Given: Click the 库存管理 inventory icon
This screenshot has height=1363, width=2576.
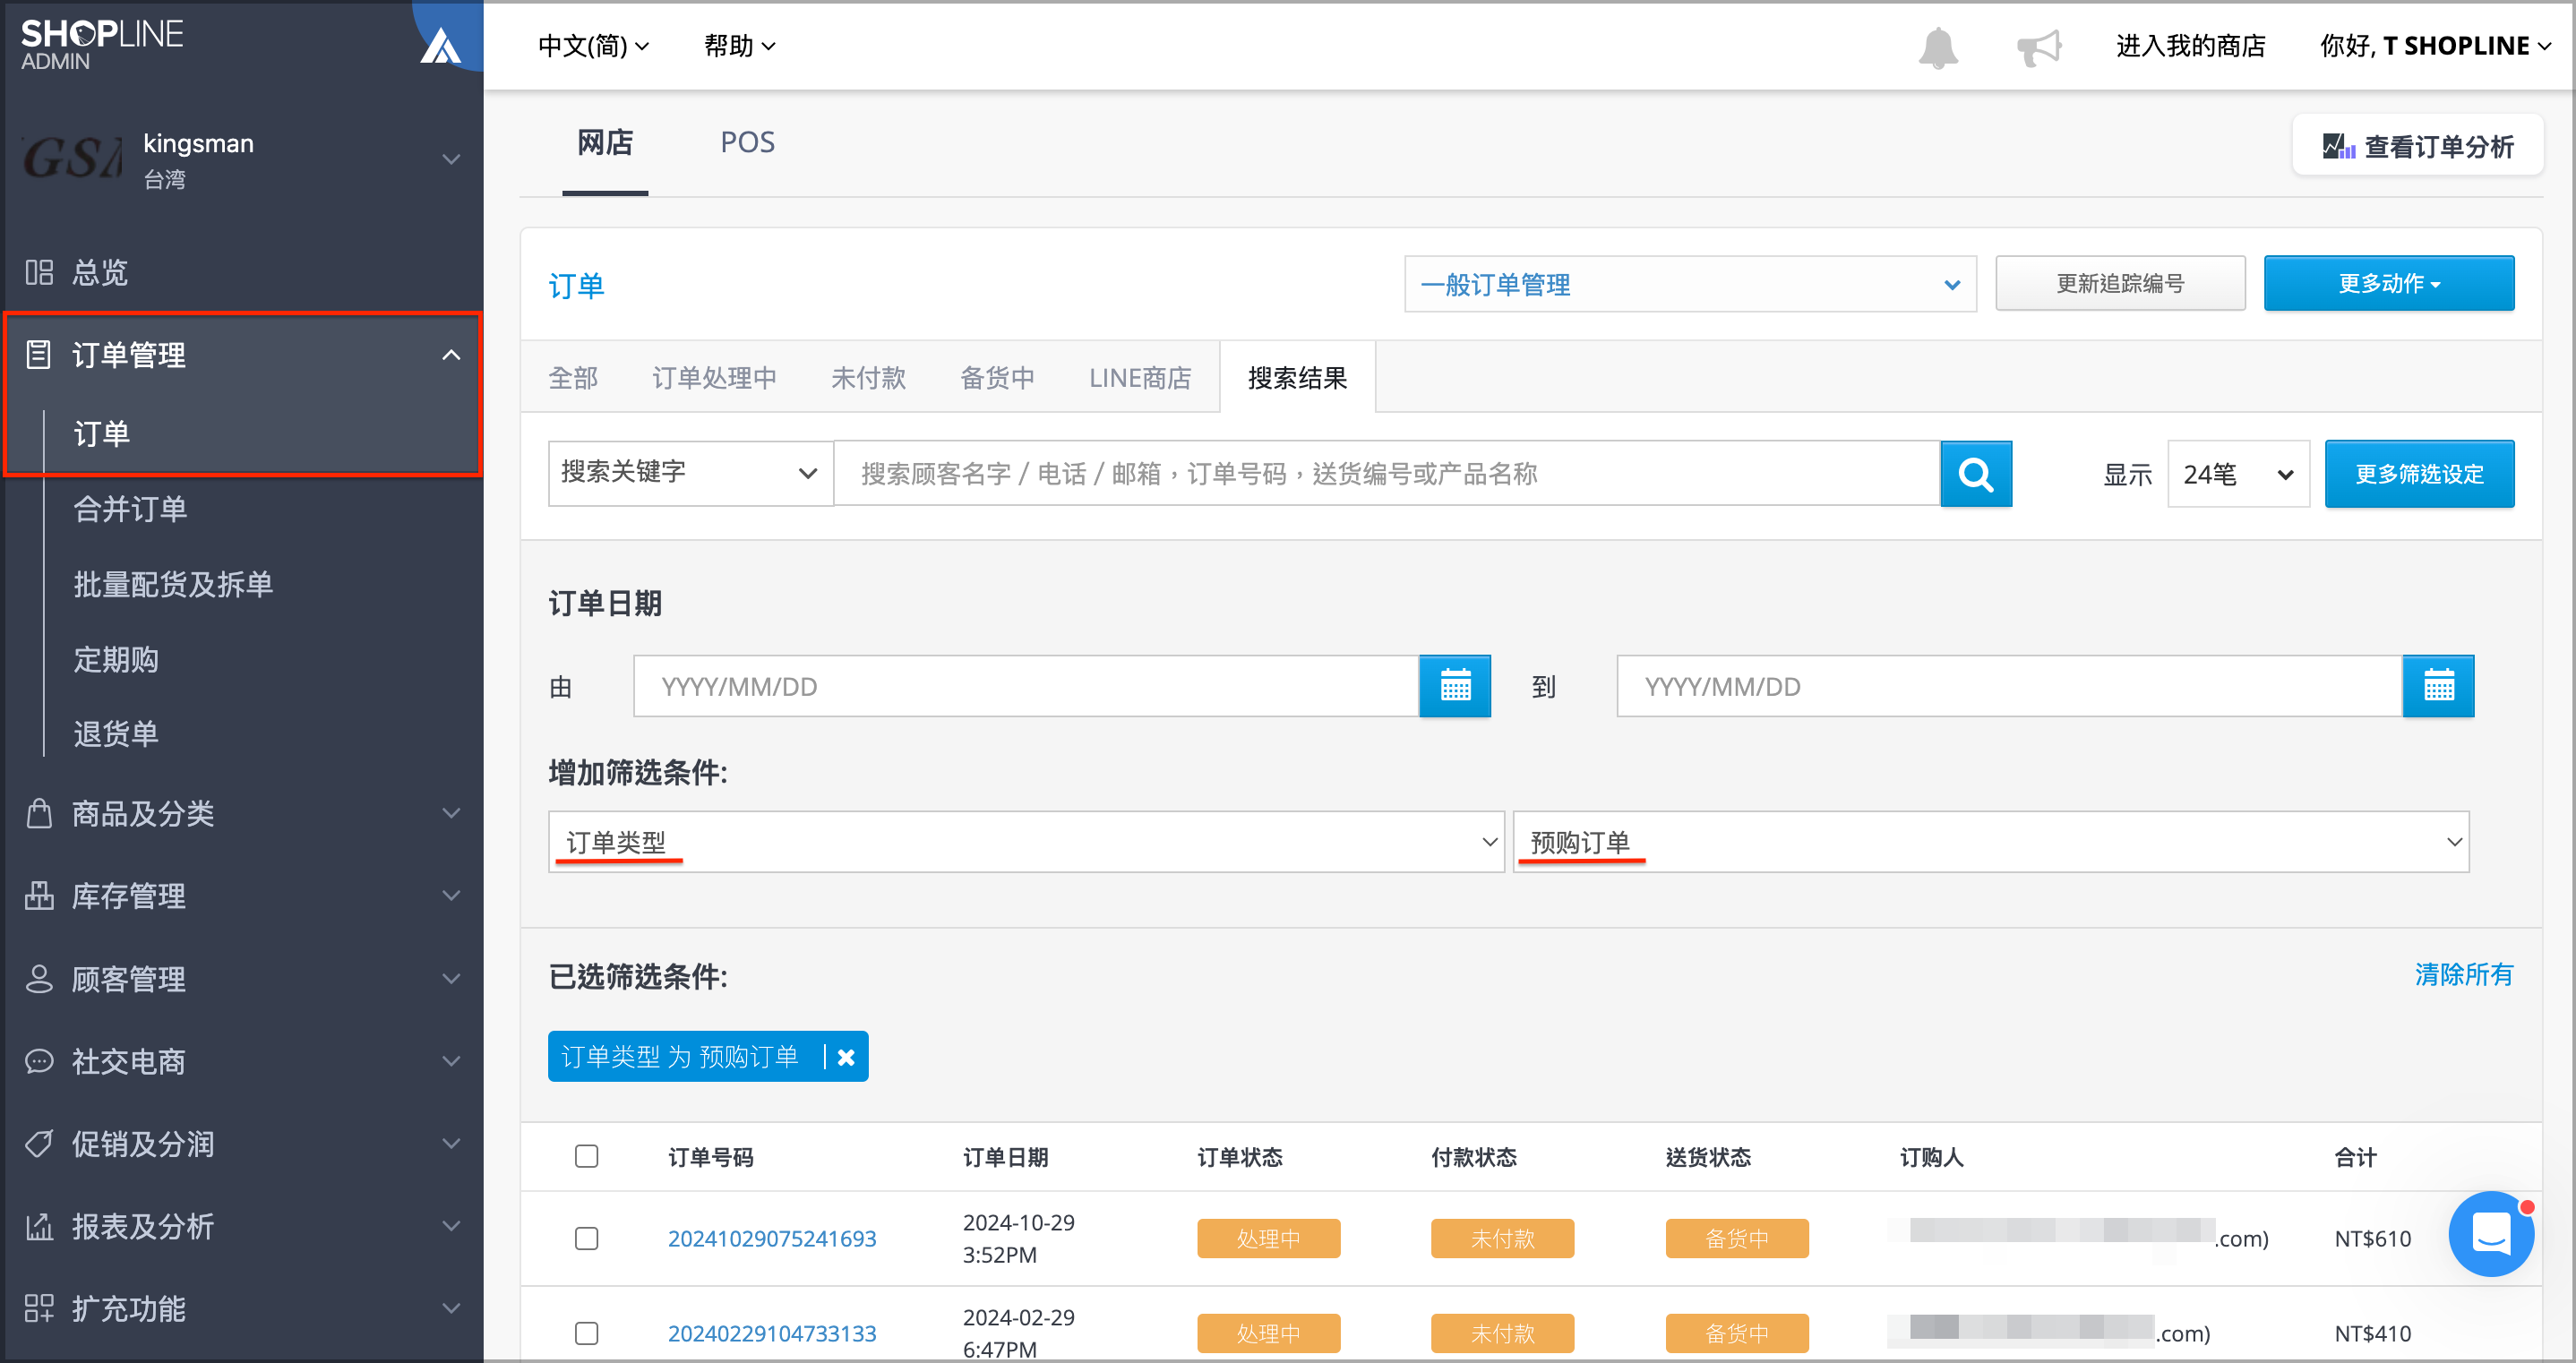Looking at the screenshot, I should click(39, 896).
